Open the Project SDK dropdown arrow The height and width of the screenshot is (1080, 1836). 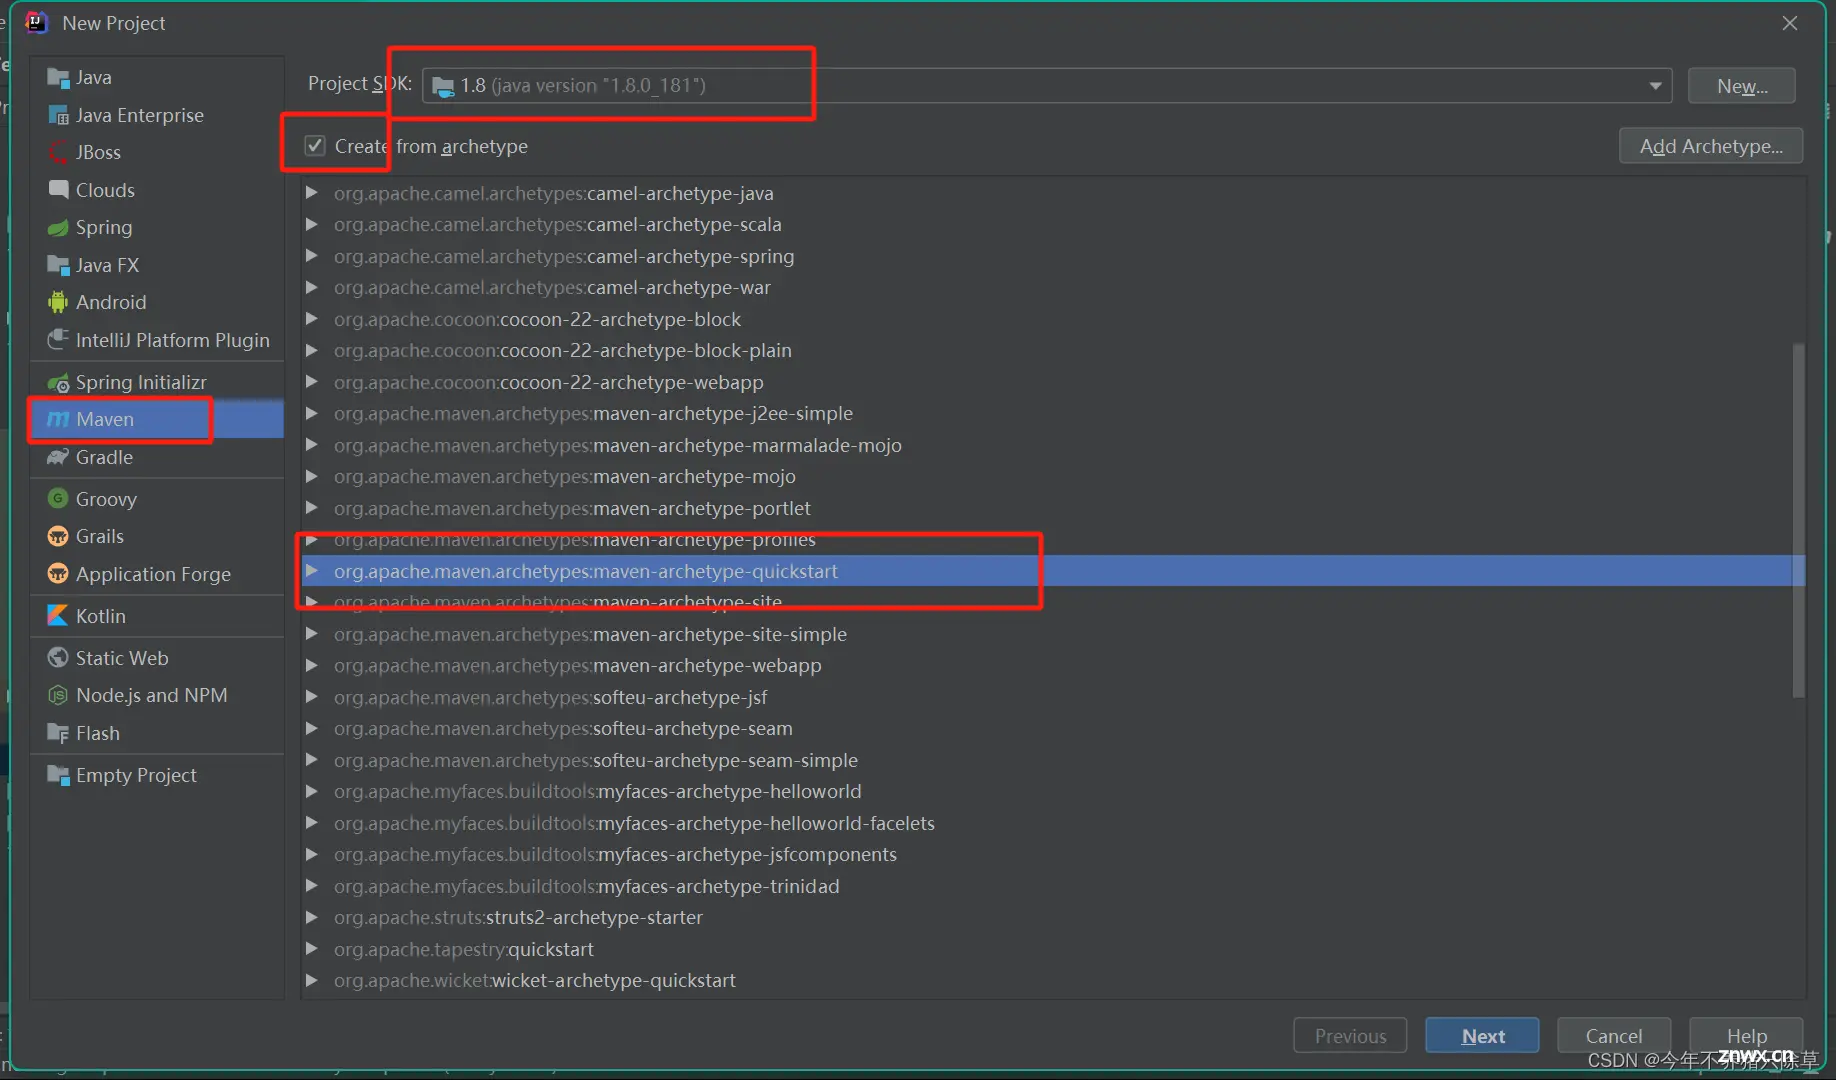coord(1655,86)
